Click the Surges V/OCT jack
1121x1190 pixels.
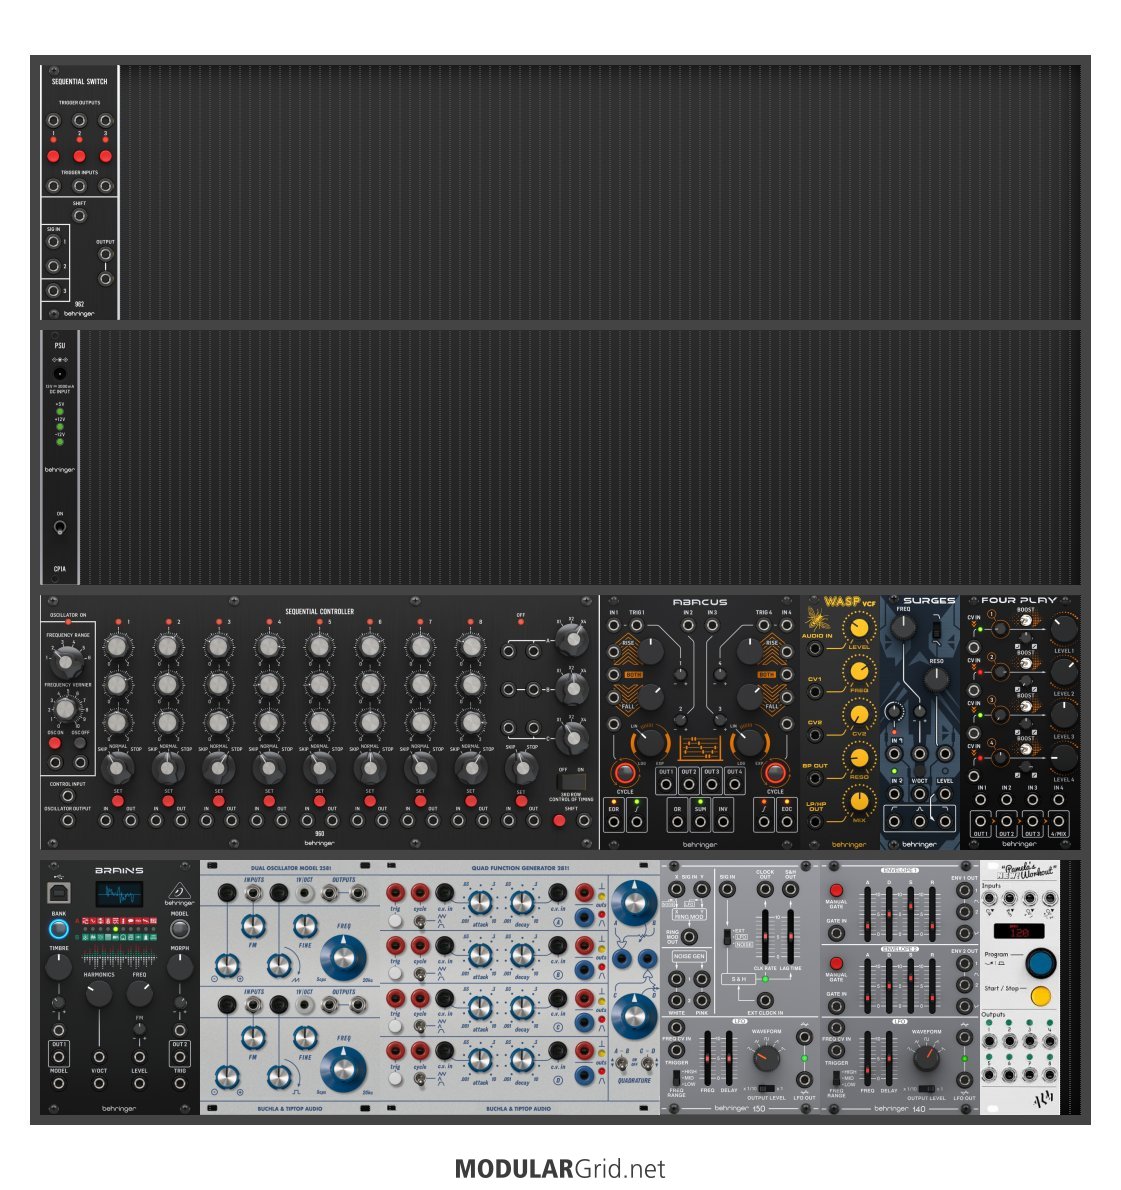pyautogui.click(x=919, y=794)
